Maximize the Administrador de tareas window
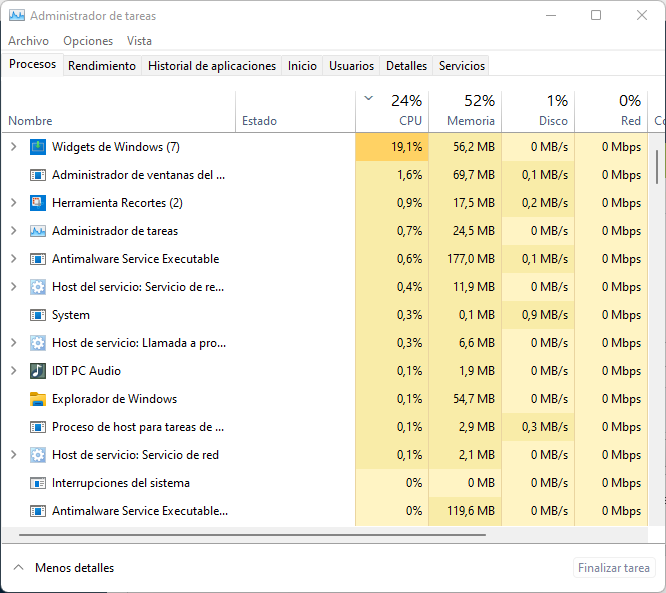Viewport: 666px width, 593px height. click(x=596, y=15)
